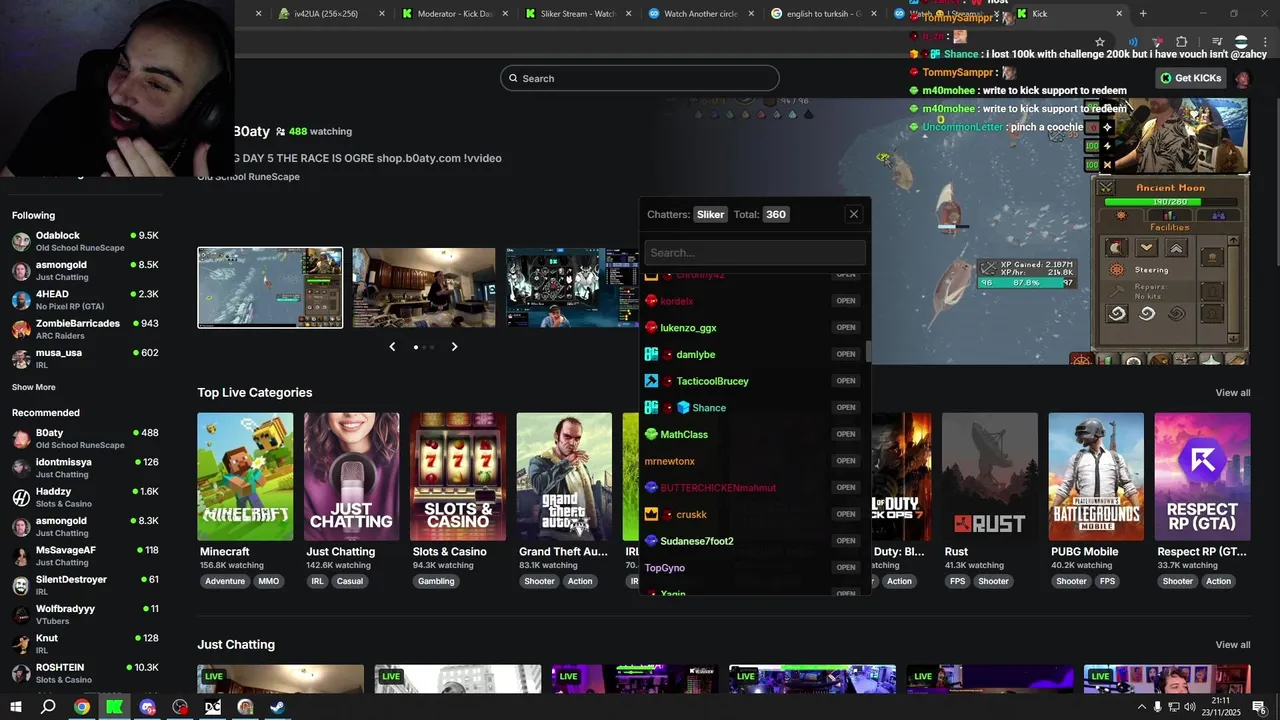Expand Following list with Show More
Image resolution: width=1280 pixels, height=720 pixels.
[34, 387]
